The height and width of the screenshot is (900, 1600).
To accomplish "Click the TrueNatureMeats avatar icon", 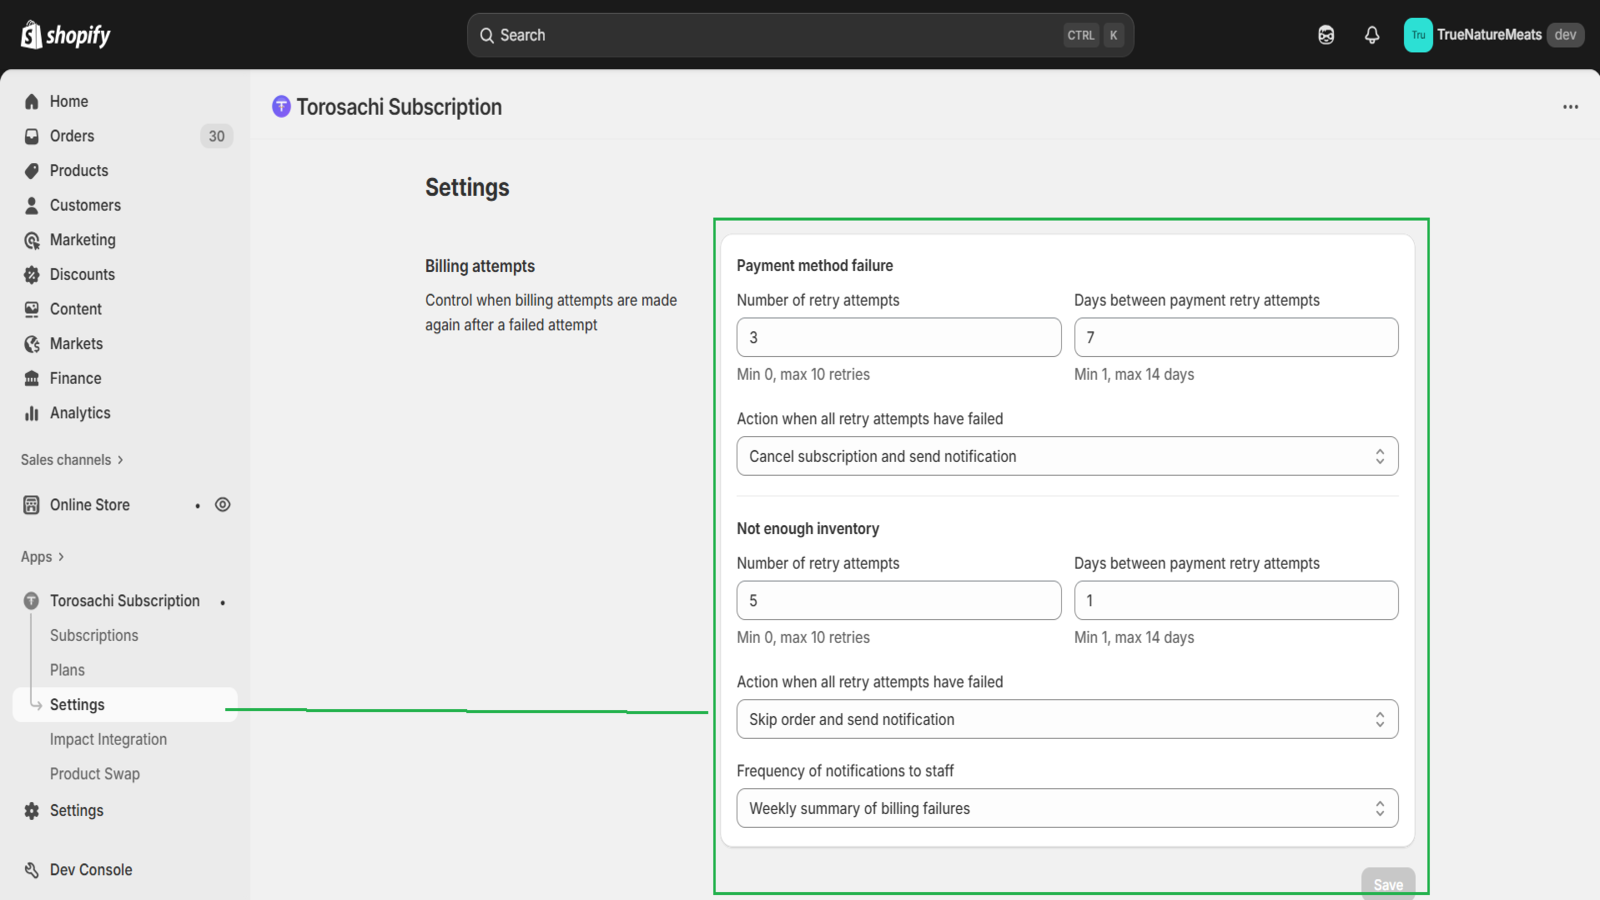I will [x=1418, y=35].
